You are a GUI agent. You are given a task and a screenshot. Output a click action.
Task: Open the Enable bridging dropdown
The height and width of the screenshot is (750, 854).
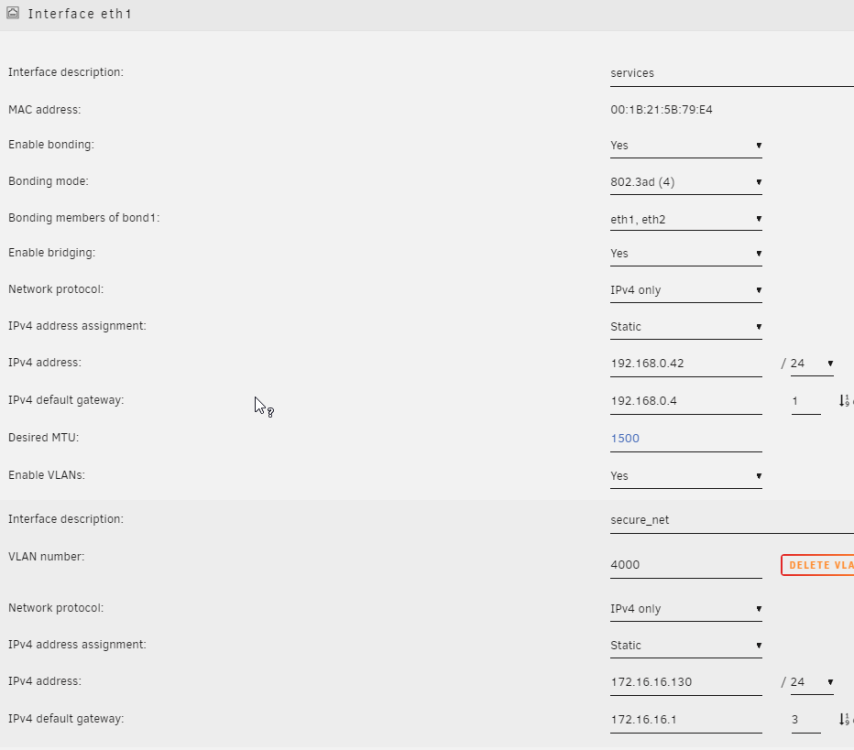tap(686, 253)
